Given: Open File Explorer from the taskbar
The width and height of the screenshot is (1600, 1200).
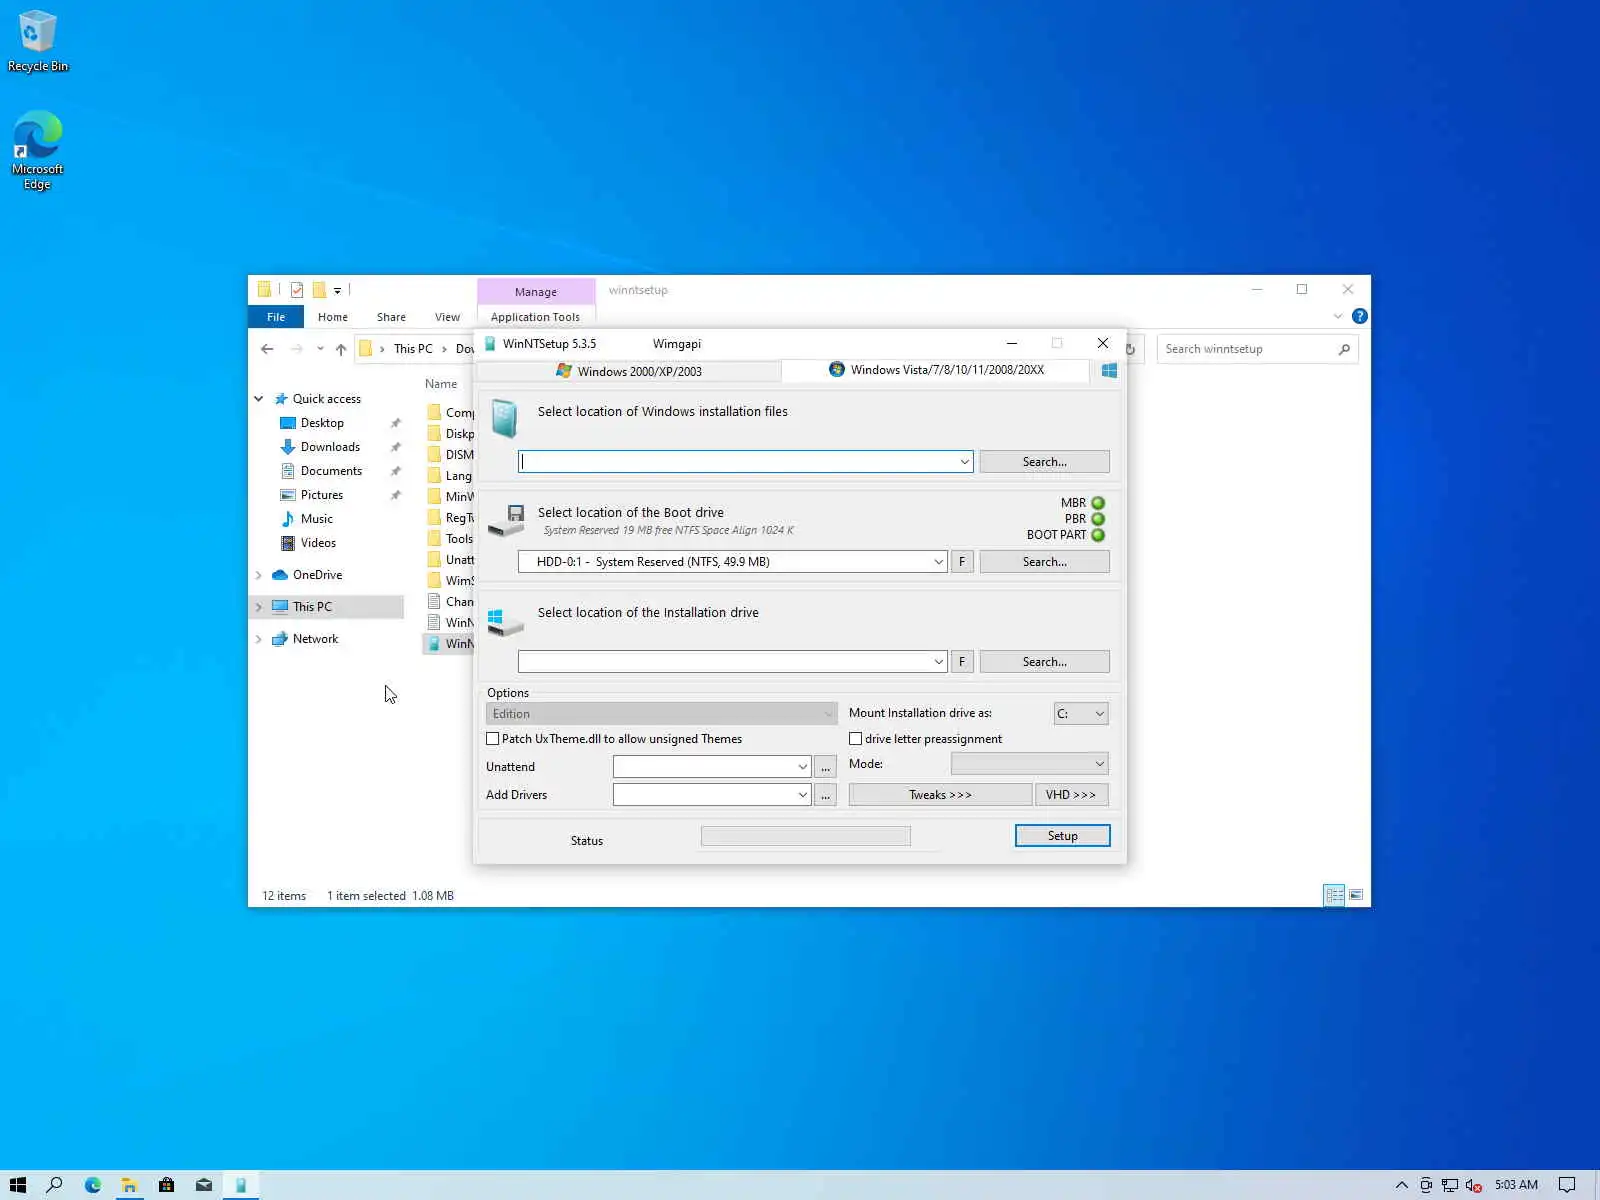Looking at the screenshot, I should 129,1185.
